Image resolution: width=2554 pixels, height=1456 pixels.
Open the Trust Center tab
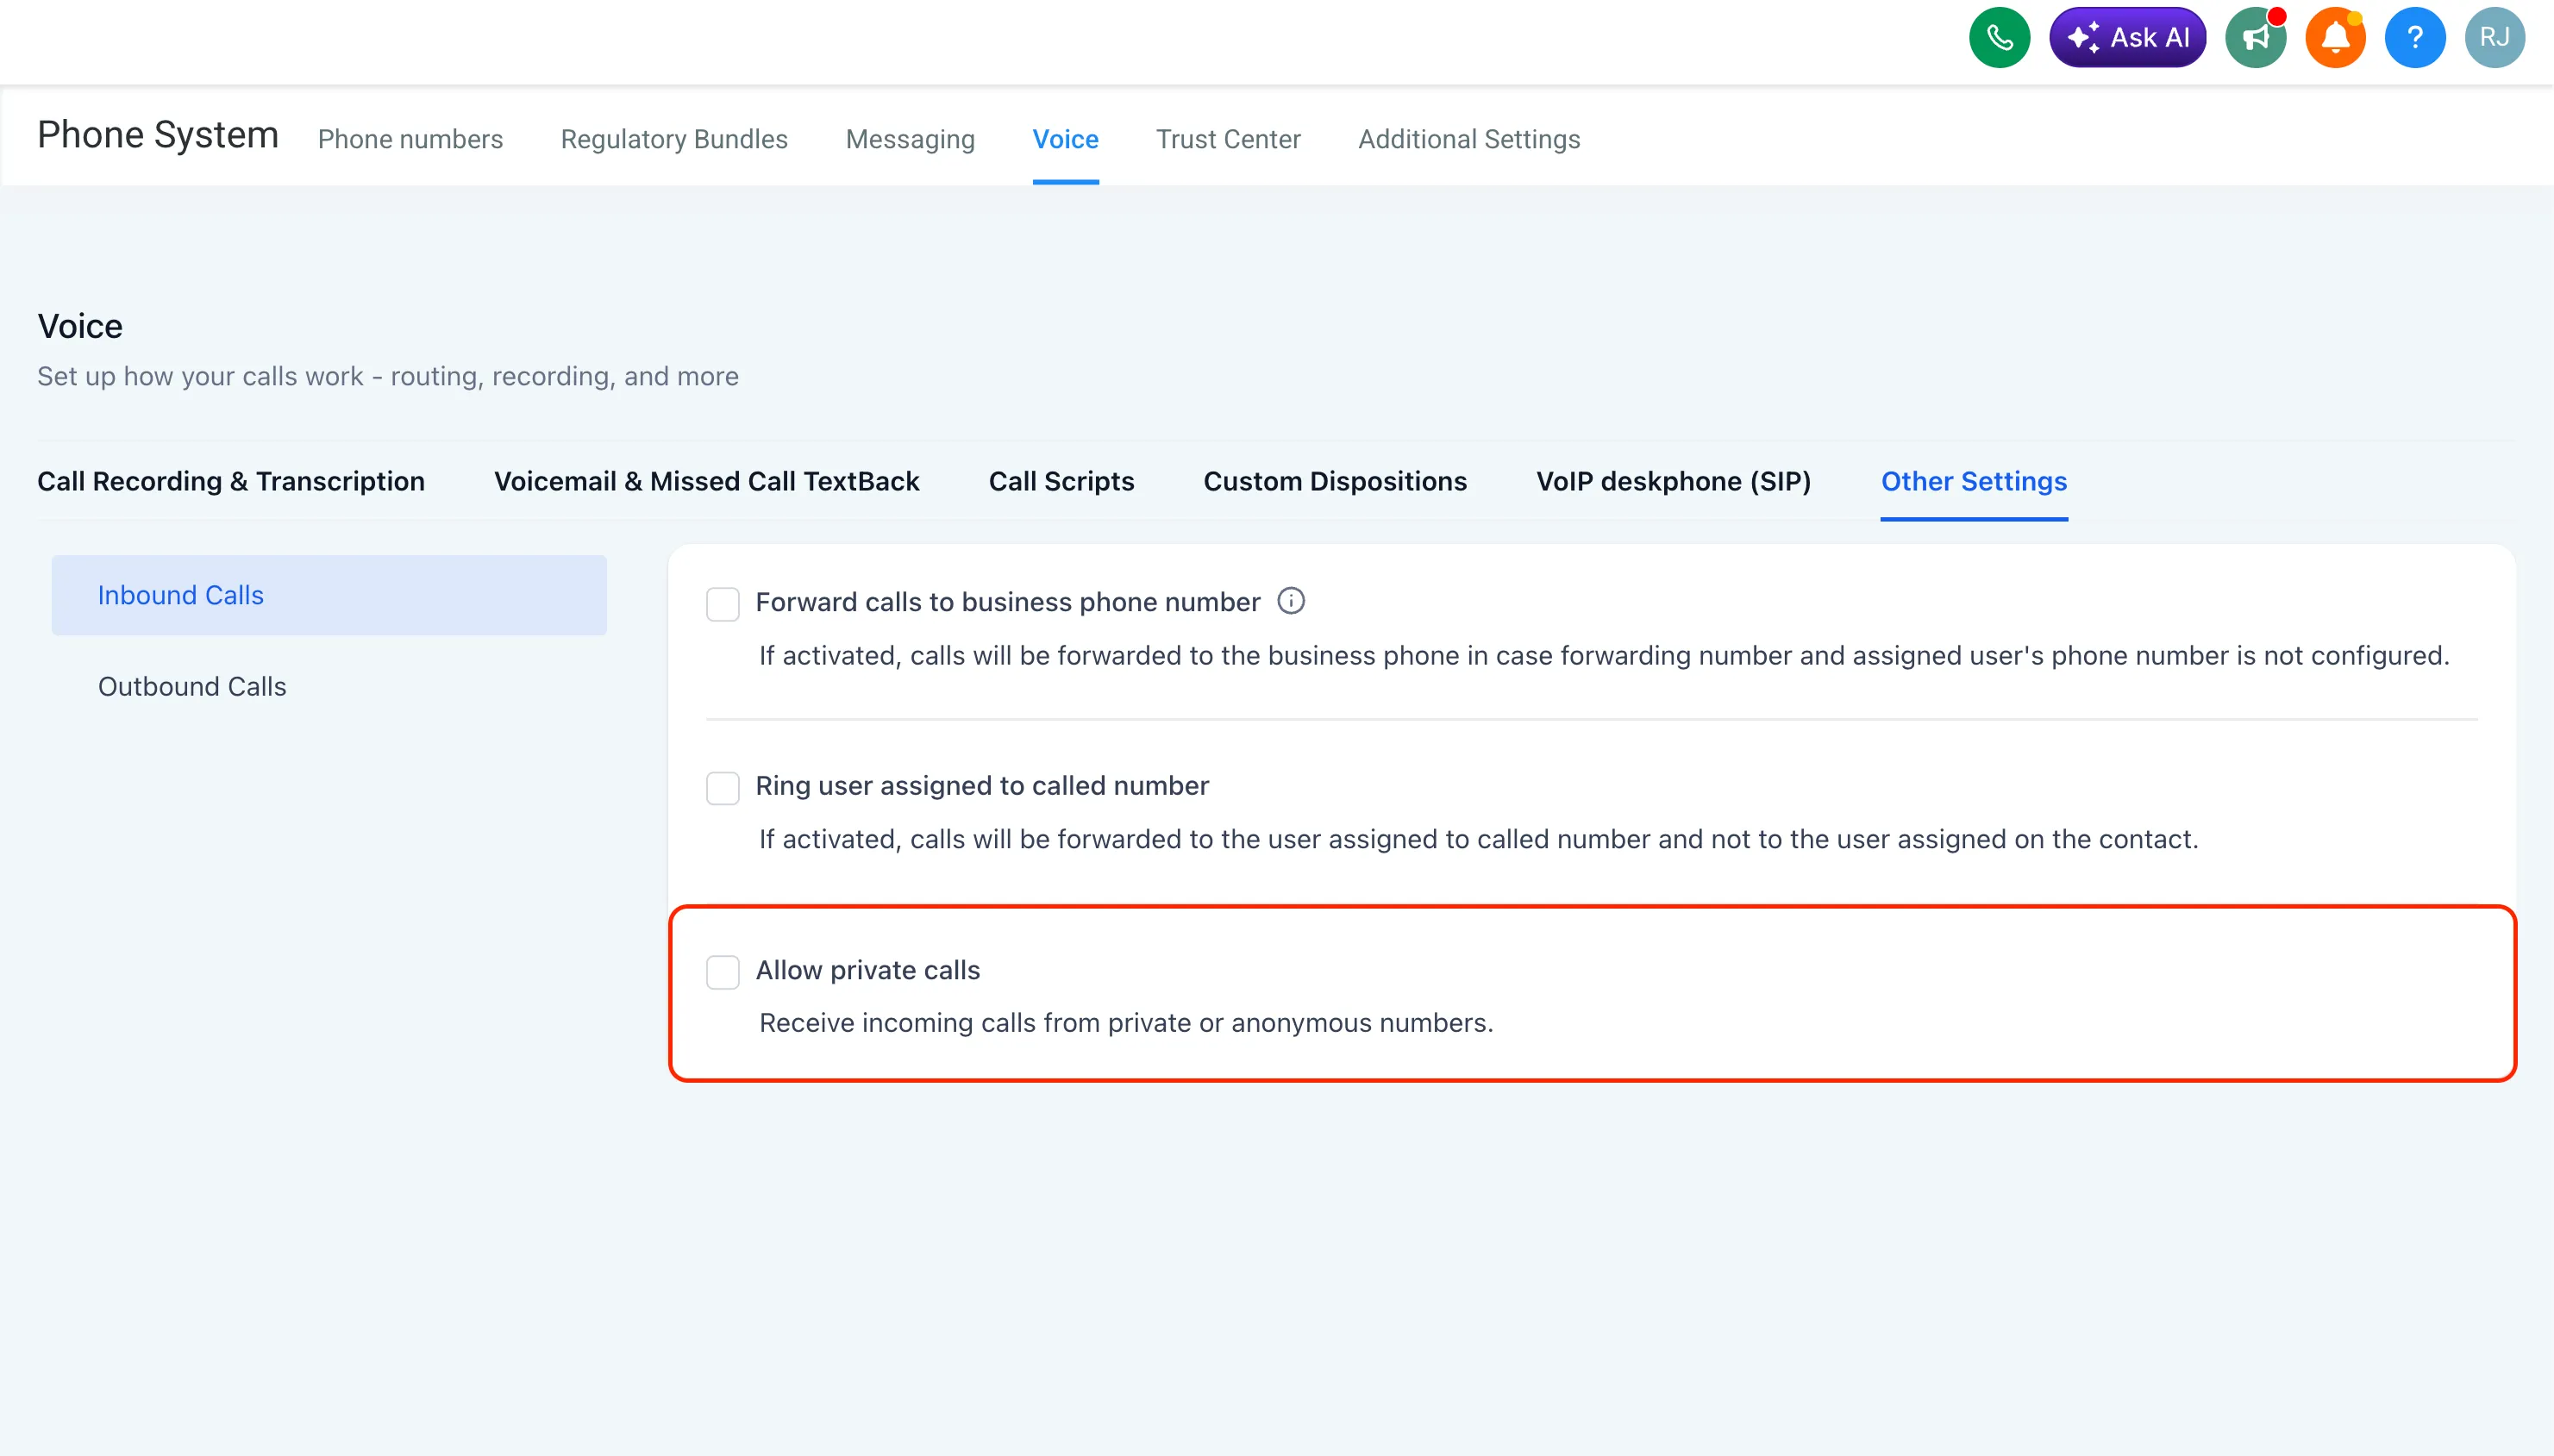1227,139
